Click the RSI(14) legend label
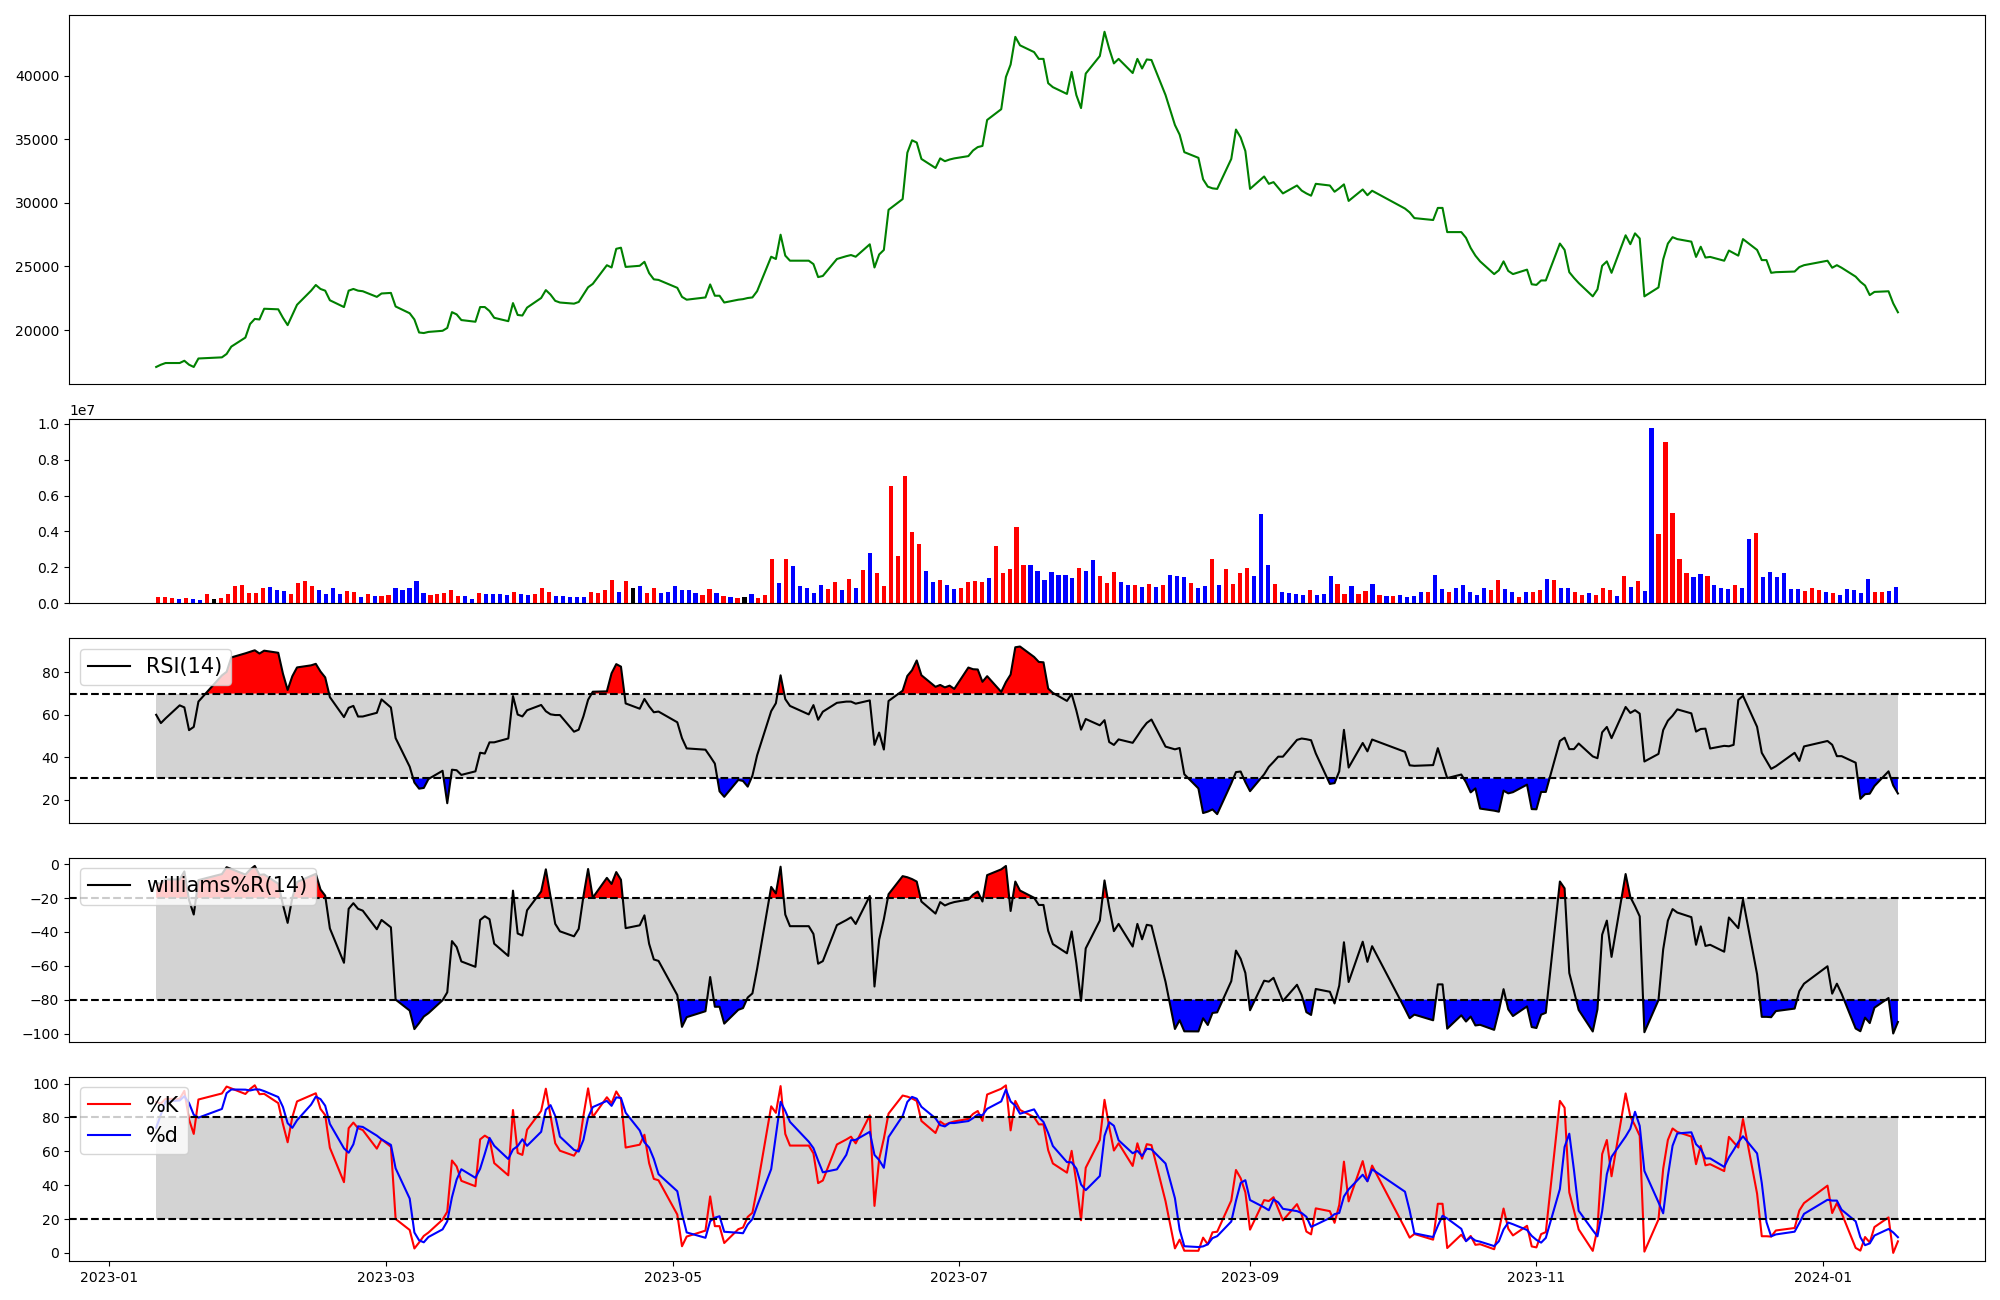 184,666
